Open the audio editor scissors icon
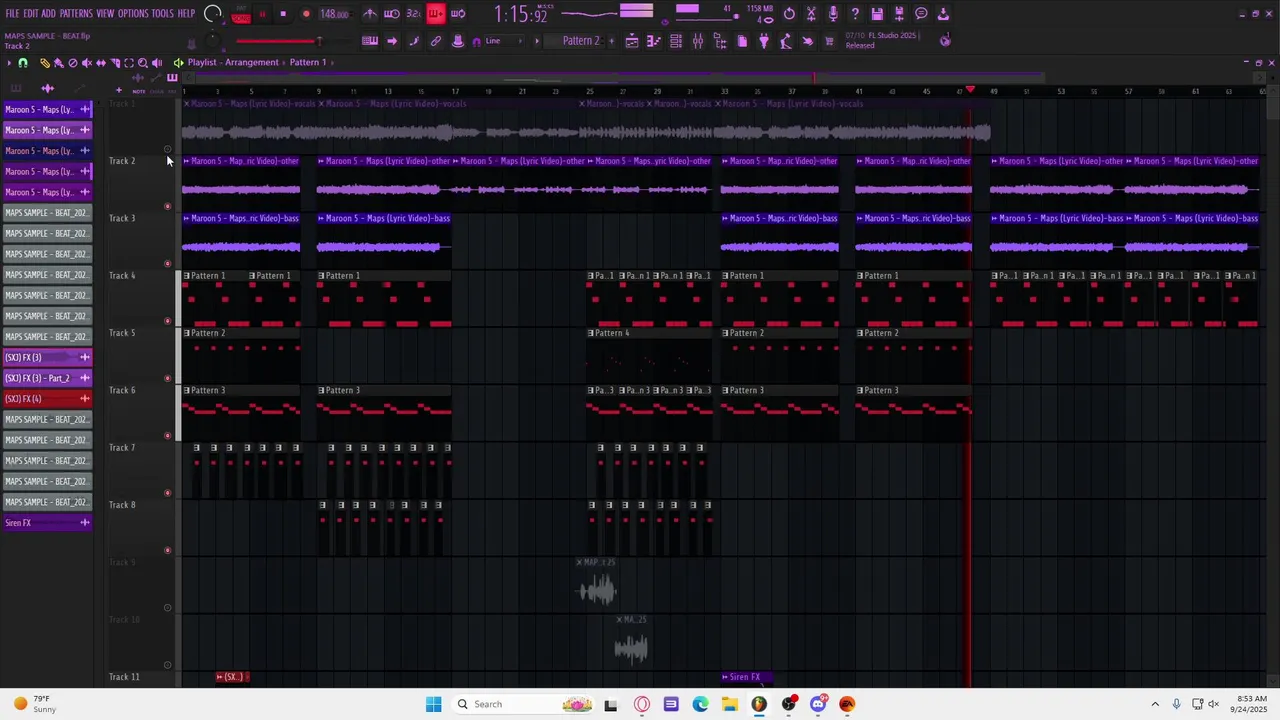Image resolution: width=1280 pixels, height=720 pixels. 811,14
